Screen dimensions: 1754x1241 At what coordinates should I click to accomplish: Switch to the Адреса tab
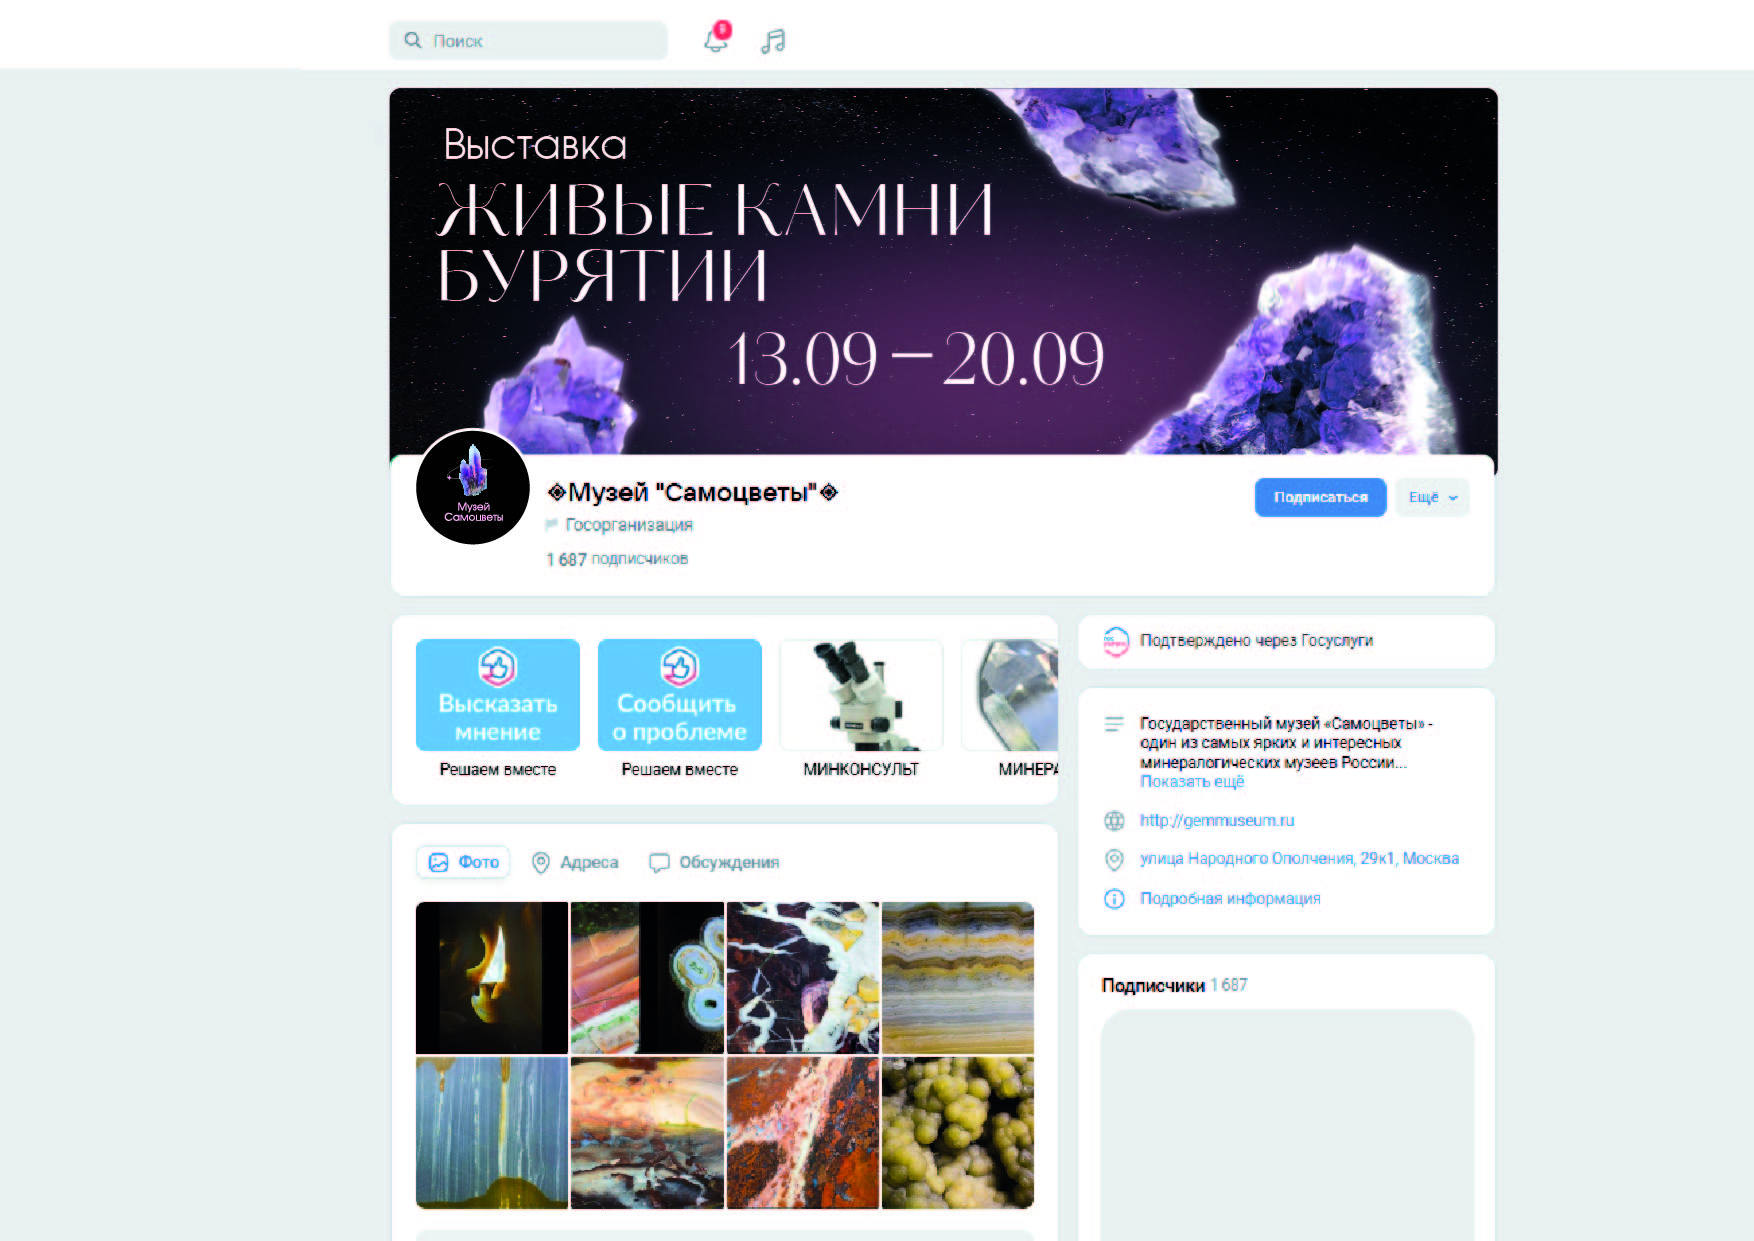[x=575, y=862]
